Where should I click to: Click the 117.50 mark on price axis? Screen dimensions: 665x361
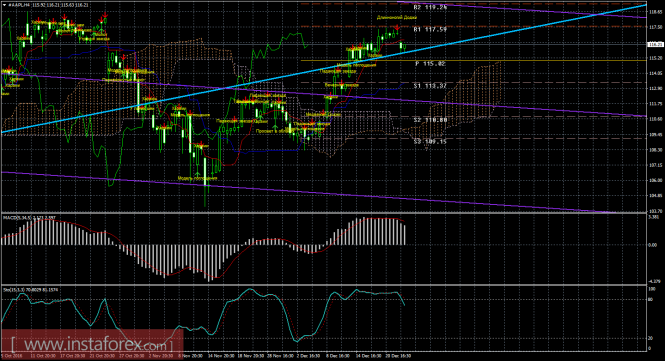654,27
